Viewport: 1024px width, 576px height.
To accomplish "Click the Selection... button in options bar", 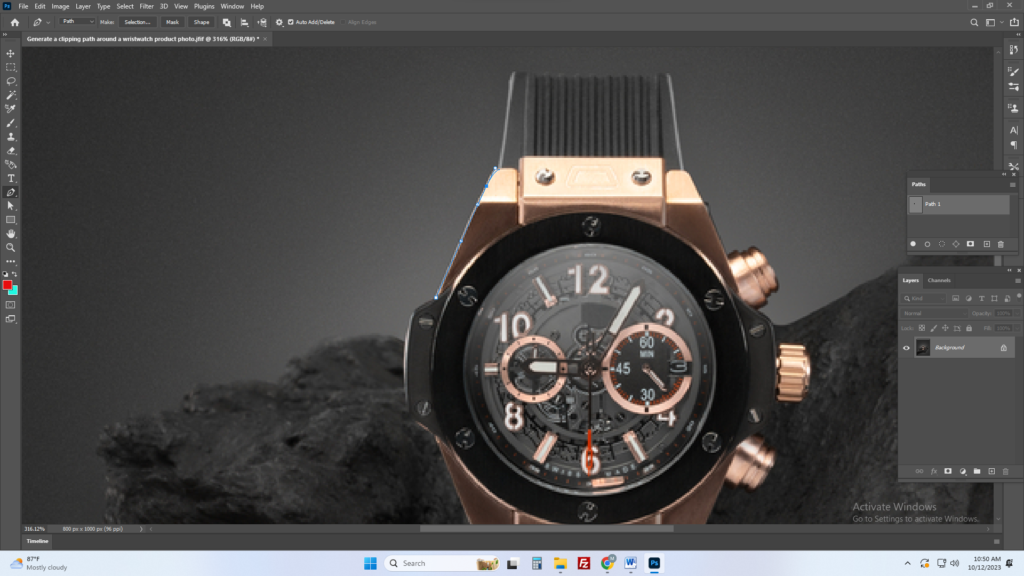I will pos(137,21).
